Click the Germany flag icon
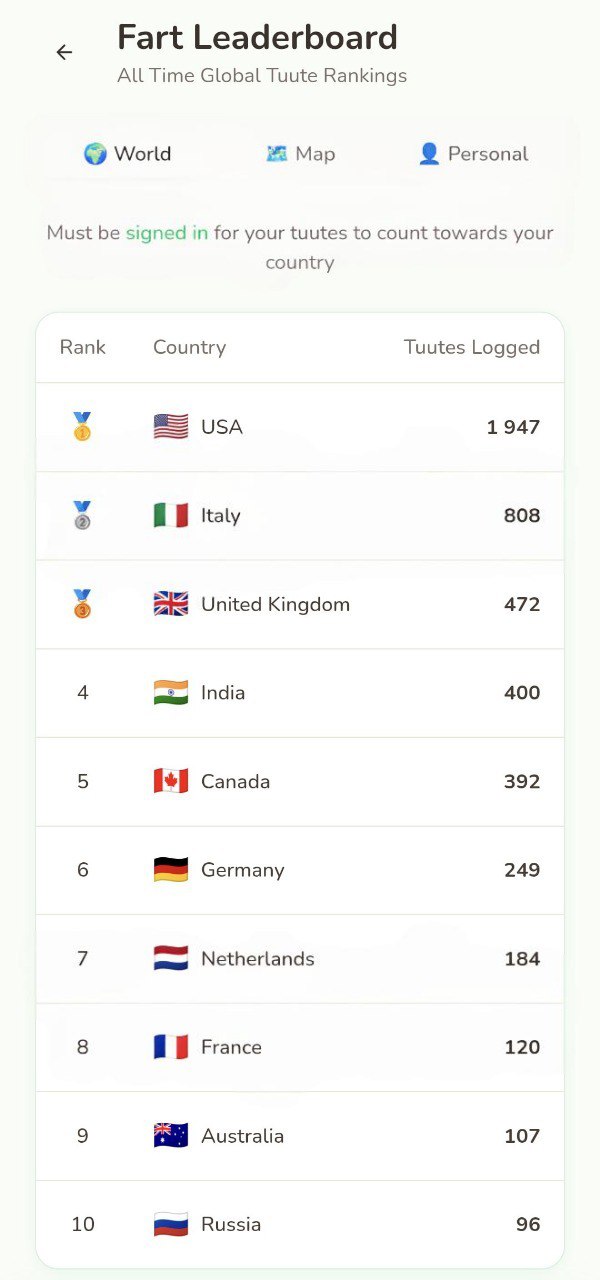600x1280 pixels. tap(171, 869)
